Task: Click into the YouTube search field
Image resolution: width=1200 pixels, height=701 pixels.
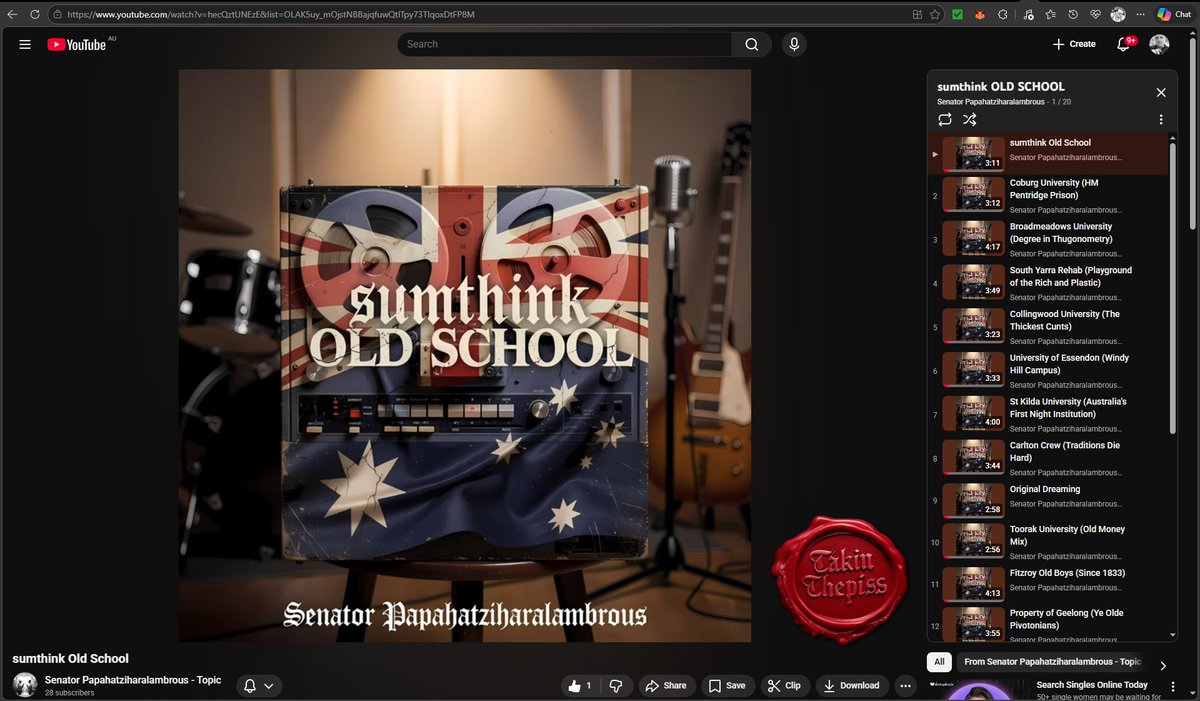Action: click(x=565, y=44)
